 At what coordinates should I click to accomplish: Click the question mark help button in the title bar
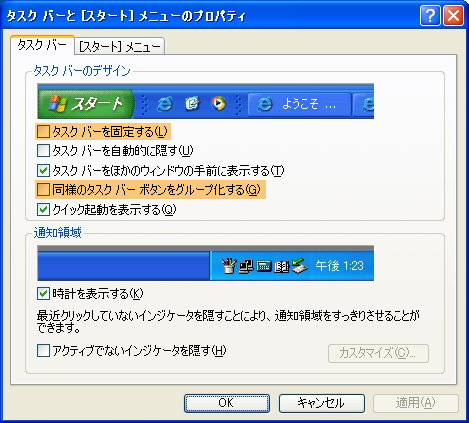coord(430,15)
